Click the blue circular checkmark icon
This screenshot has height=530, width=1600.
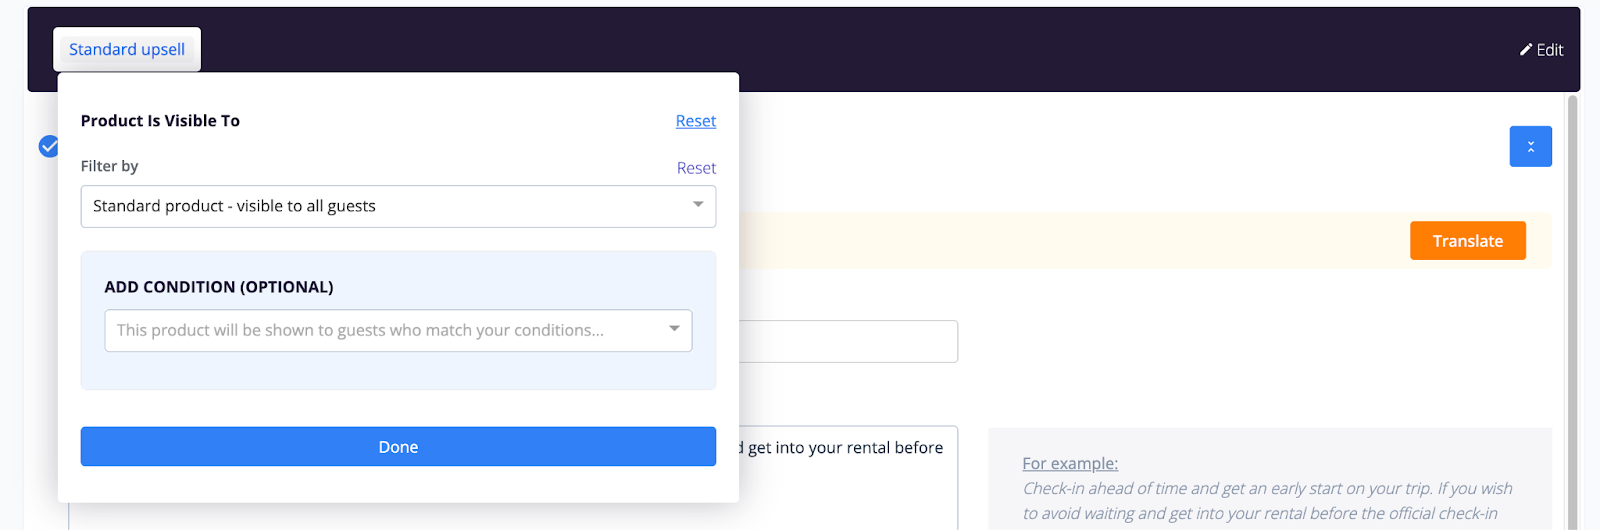pos(48,146)
